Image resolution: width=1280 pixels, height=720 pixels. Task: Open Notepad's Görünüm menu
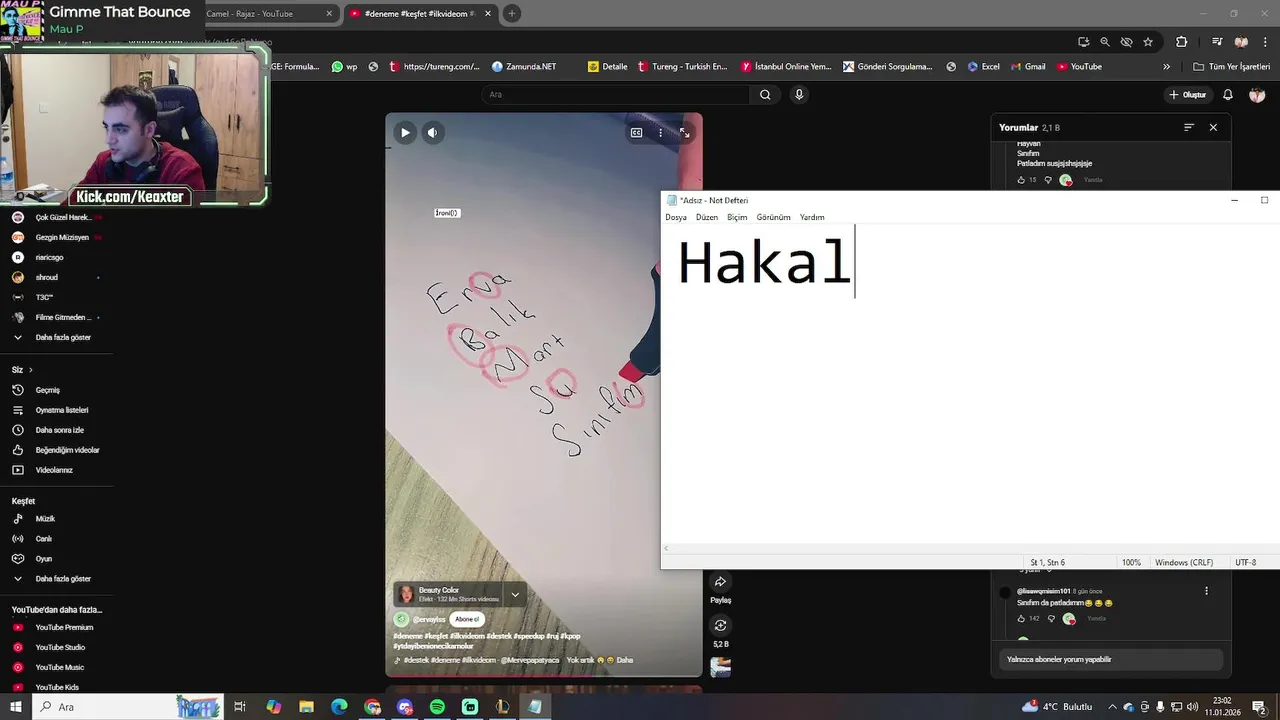(x=773, y=217)
